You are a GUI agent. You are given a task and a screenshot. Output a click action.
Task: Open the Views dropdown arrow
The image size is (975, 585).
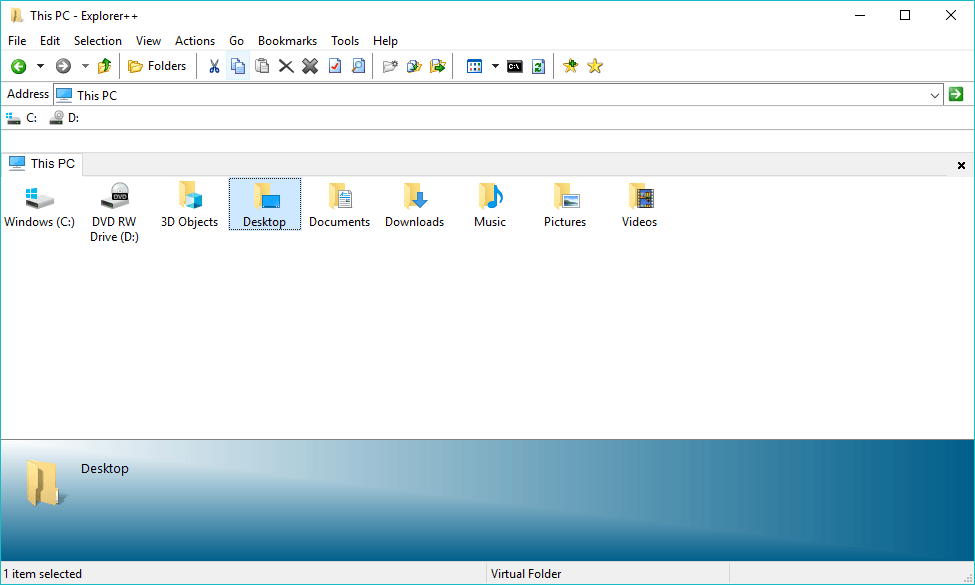point(493,66)
